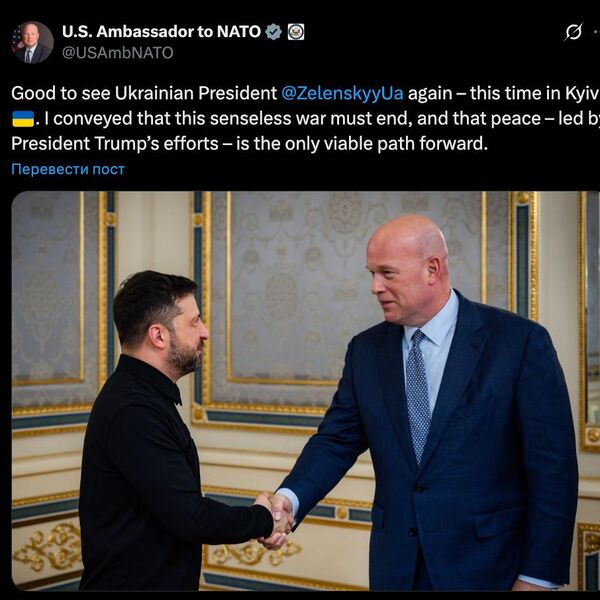This screenshot has width=600, height=600.
Task: Click the dotted blue tie in the photo
Action: point(418,396)
